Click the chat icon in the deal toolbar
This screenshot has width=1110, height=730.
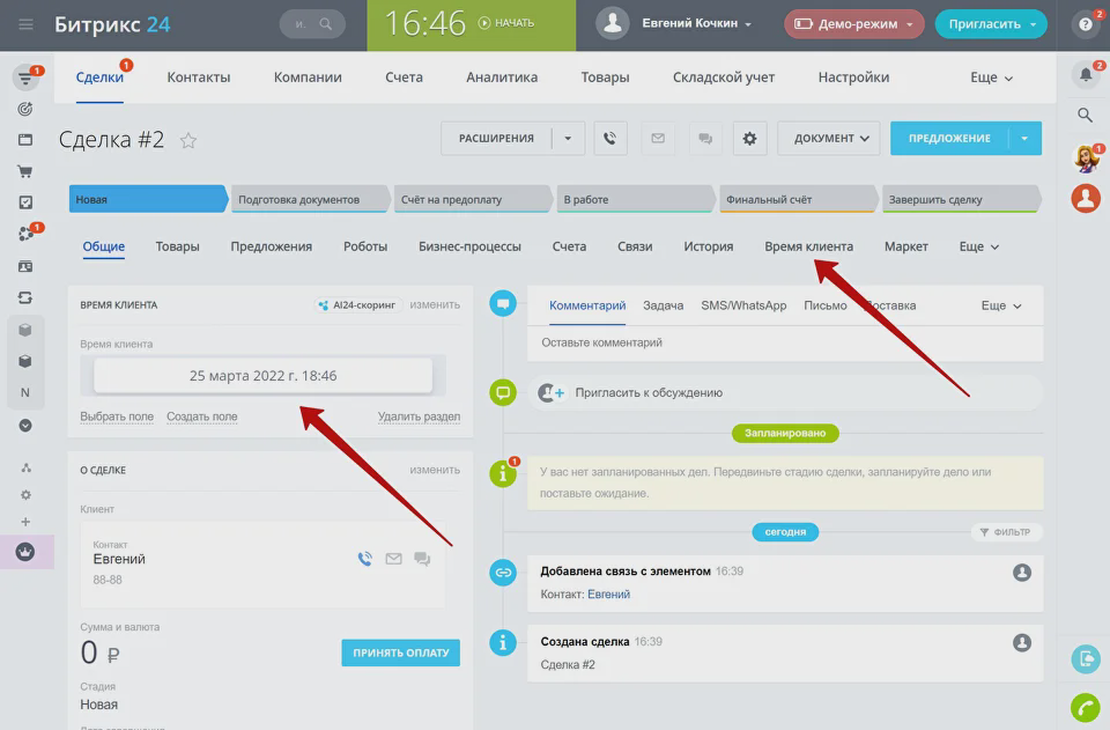[705, 139]
